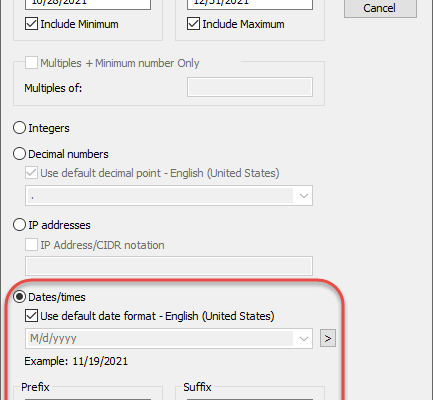This screenshot has width=433, height=400.
Task: Uncheck the Include Maximum checkbox
Action: point(193,24)
